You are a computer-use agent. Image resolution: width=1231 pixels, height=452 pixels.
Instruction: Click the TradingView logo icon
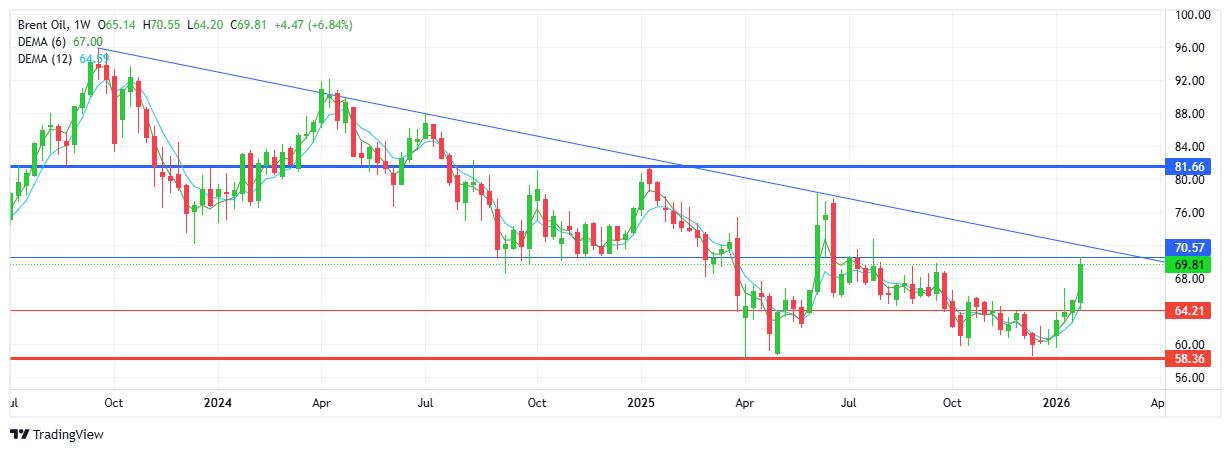point(19,435)
